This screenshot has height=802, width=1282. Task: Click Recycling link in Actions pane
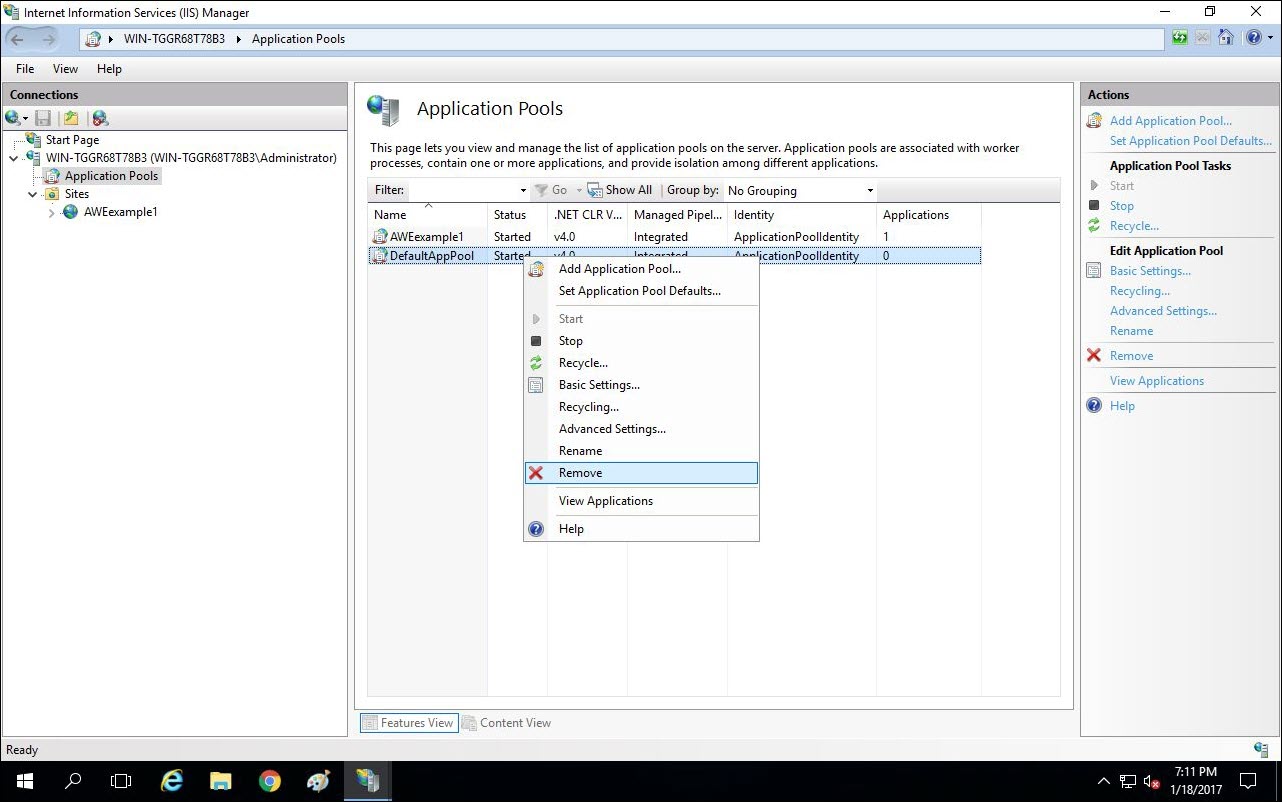(1139, 291)
